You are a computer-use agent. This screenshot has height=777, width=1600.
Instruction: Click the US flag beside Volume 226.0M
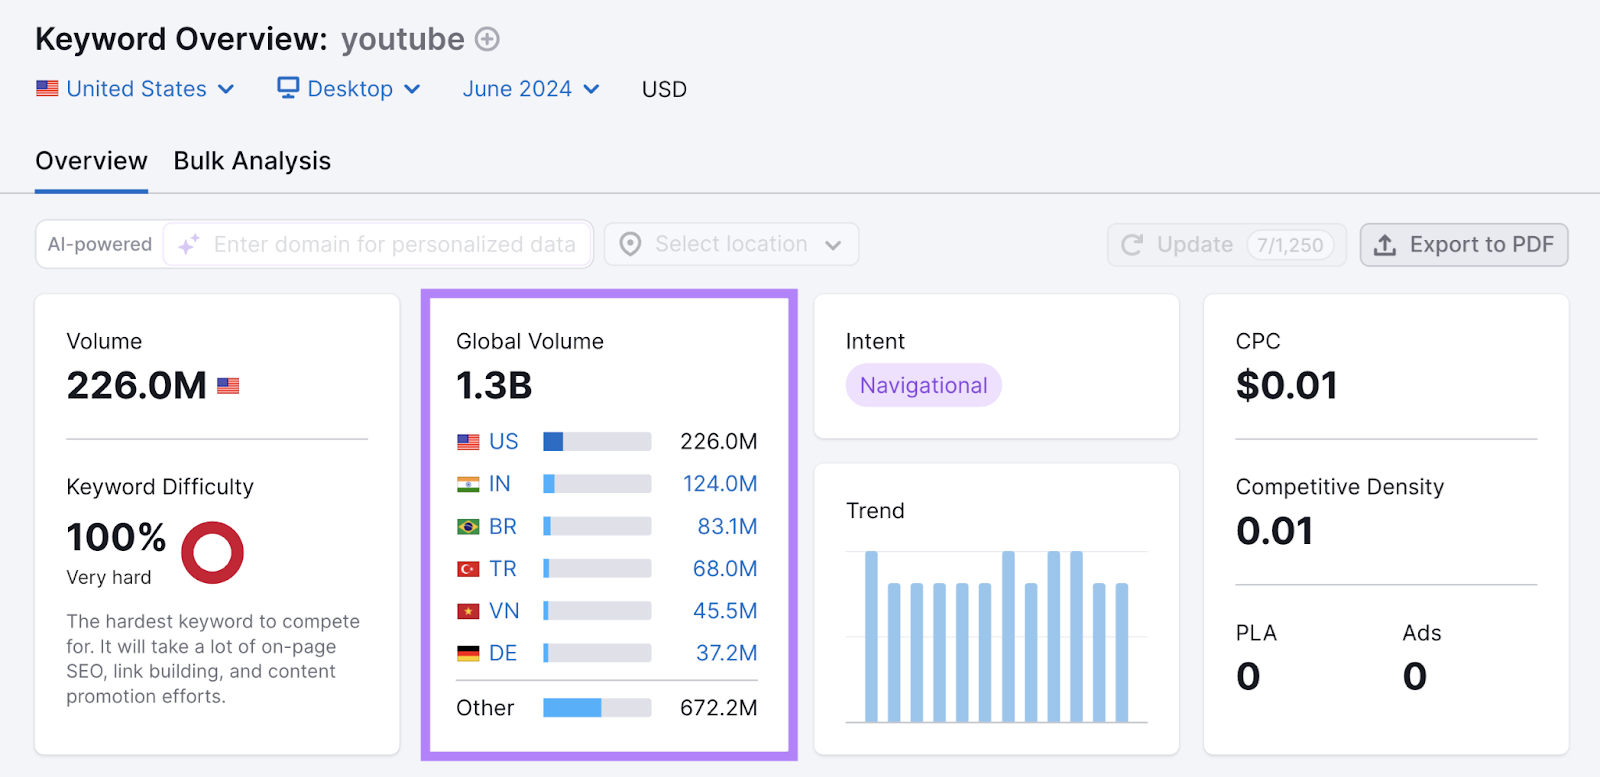(x=228, y=386)
